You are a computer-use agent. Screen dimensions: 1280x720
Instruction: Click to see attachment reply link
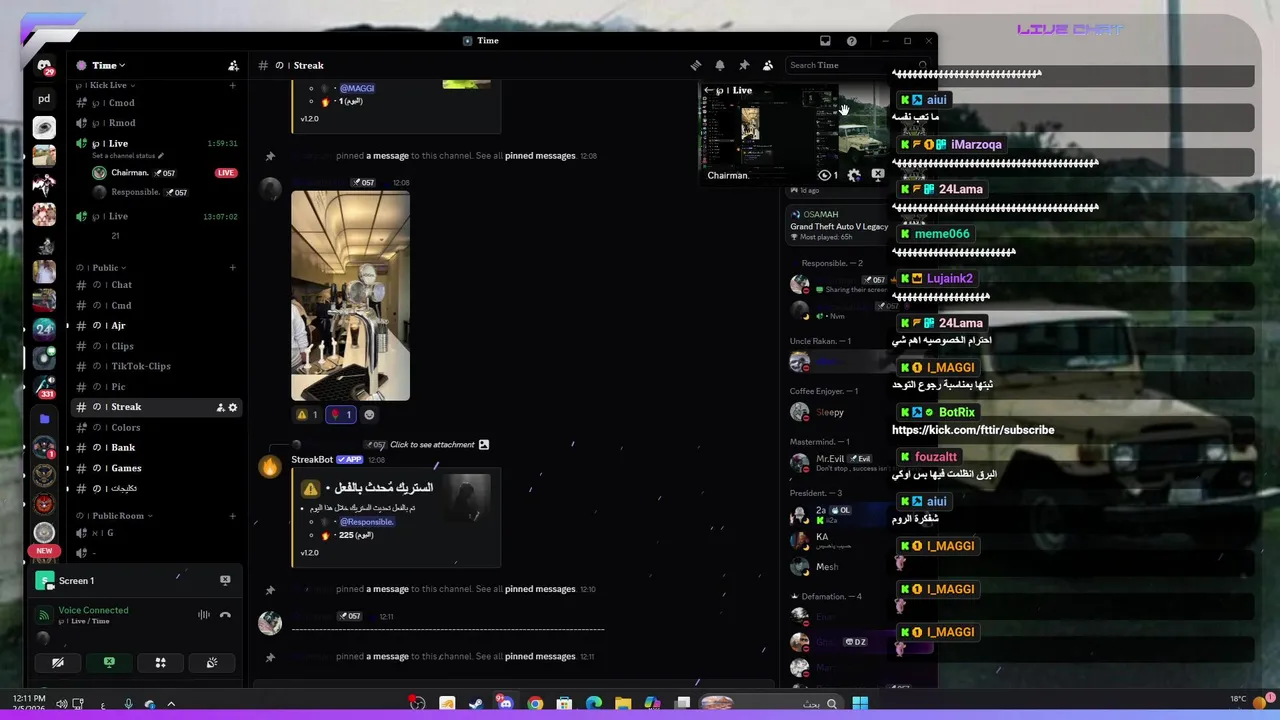[x=432, y=444]
